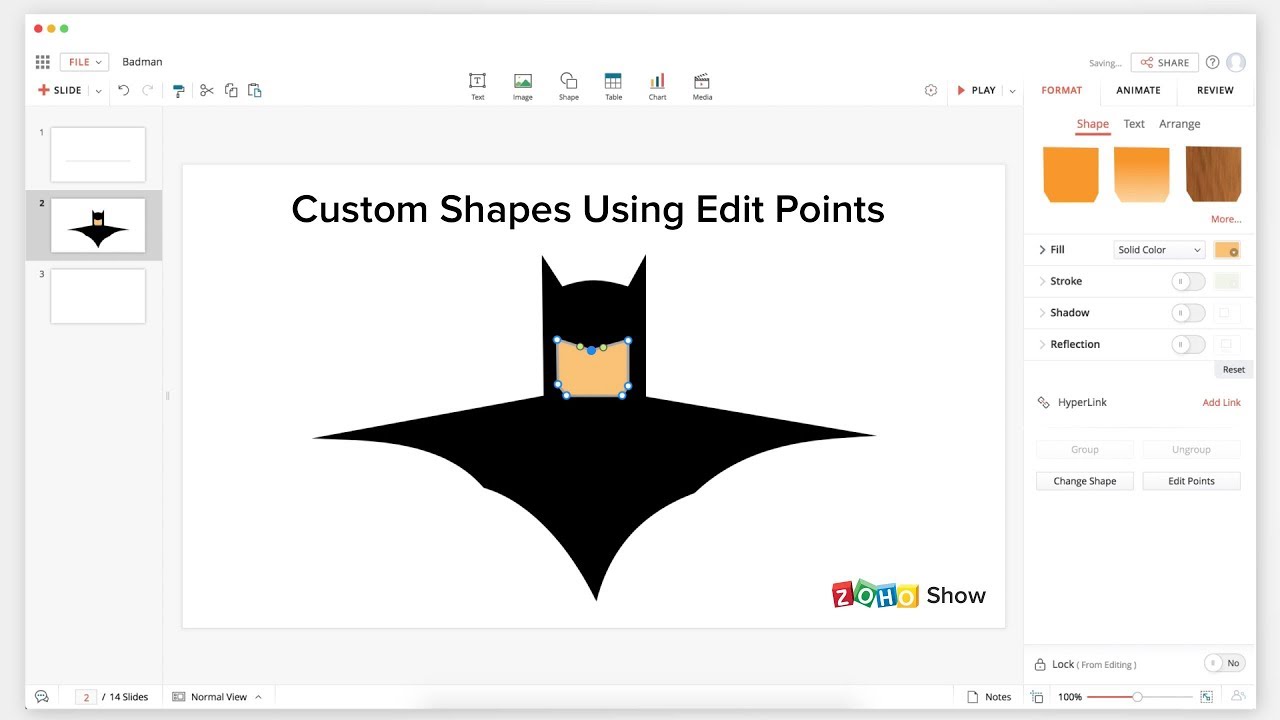Image resolution: width=1280 pixels, height=720 pixels.
Task: Click the Edit Points button
Action: click(1192, 481)
